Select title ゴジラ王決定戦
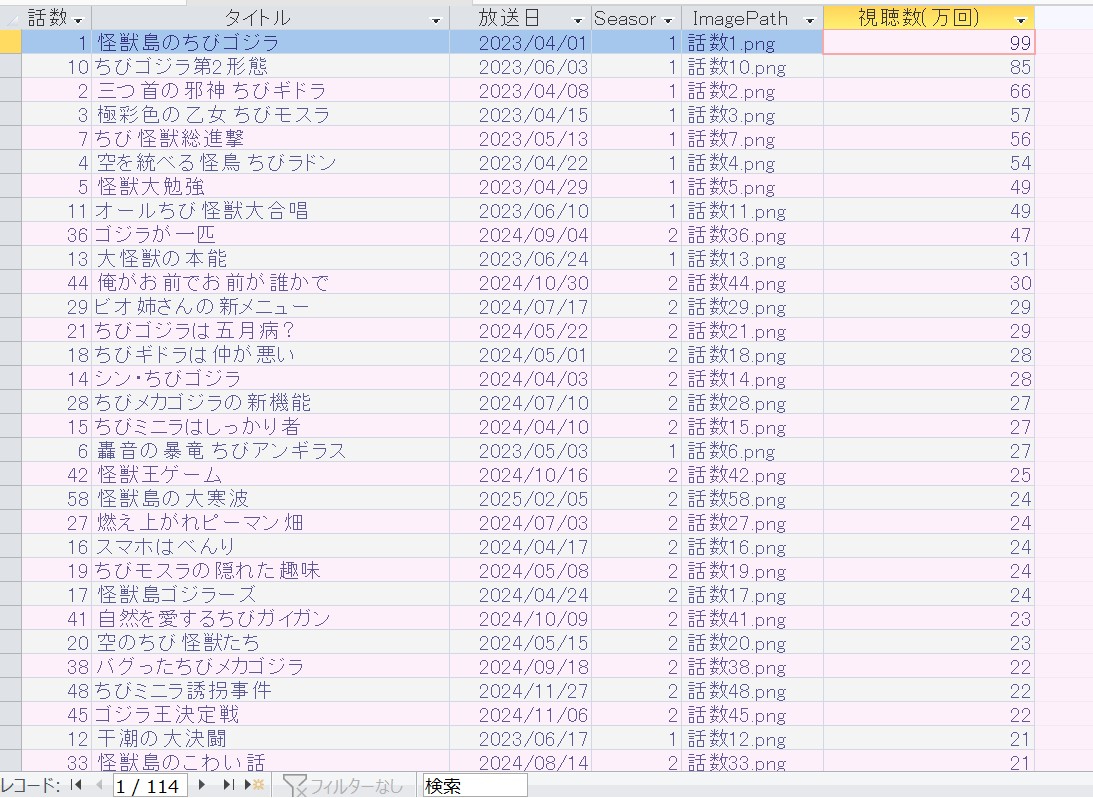Screen dimensions: 1093x798 (270, 715)
